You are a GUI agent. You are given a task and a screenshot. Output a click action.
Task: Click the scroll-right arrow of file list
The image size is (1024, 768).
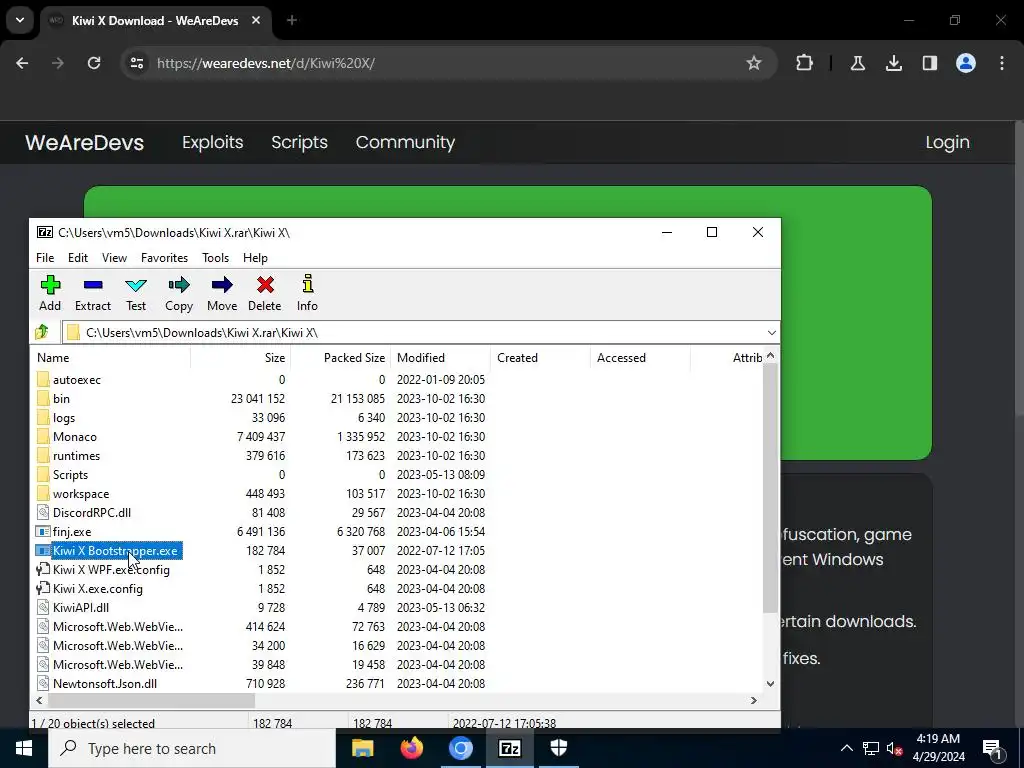coord(754,700)
